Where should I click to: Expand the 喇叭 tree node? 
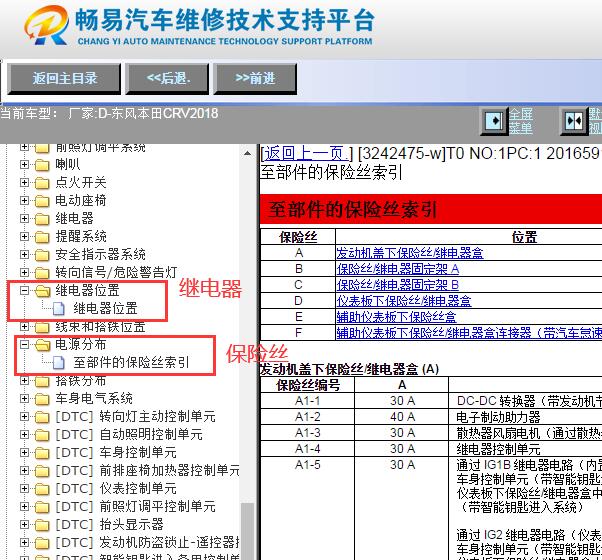24,164
